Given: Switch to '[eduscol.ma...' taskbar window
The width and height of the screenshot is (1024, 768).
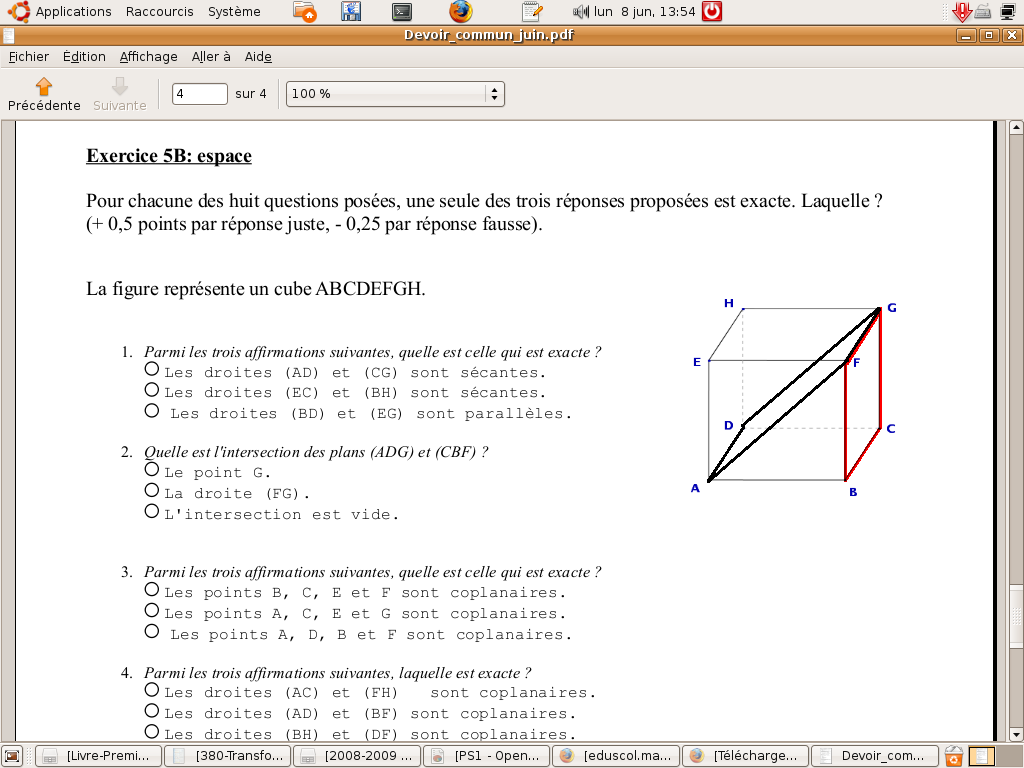Looking at the screenshot, I should coord(615,756).
